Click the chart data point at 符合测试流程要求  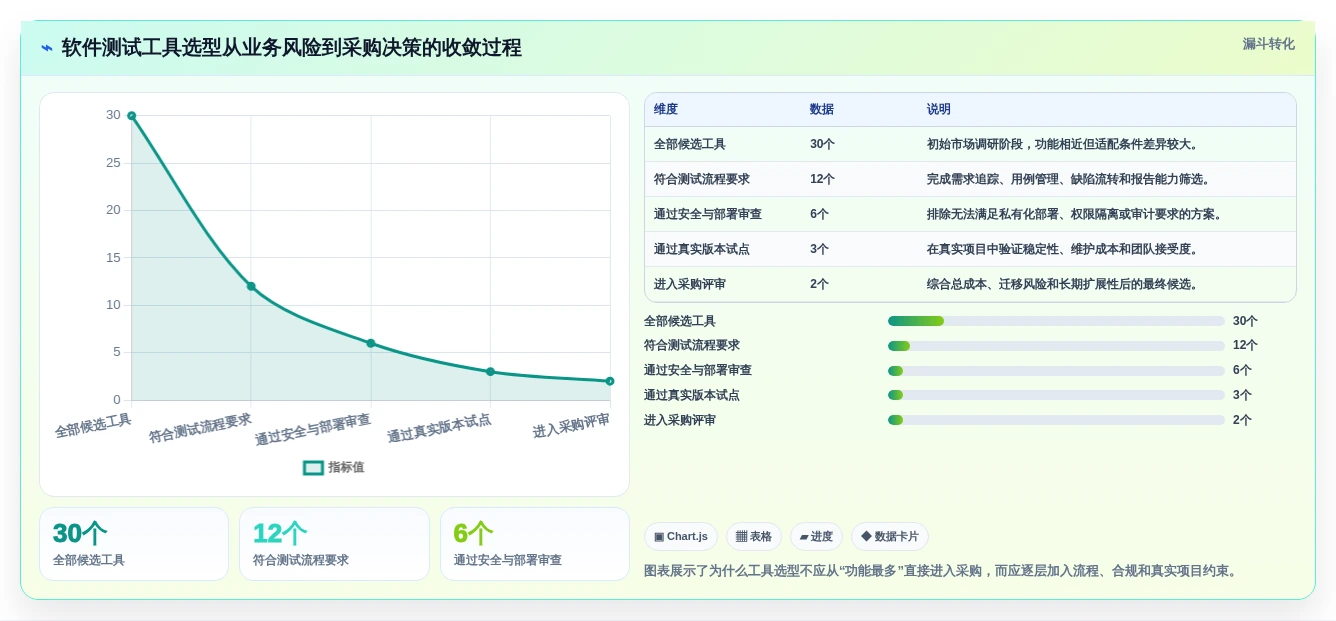[x=251, y=286]
